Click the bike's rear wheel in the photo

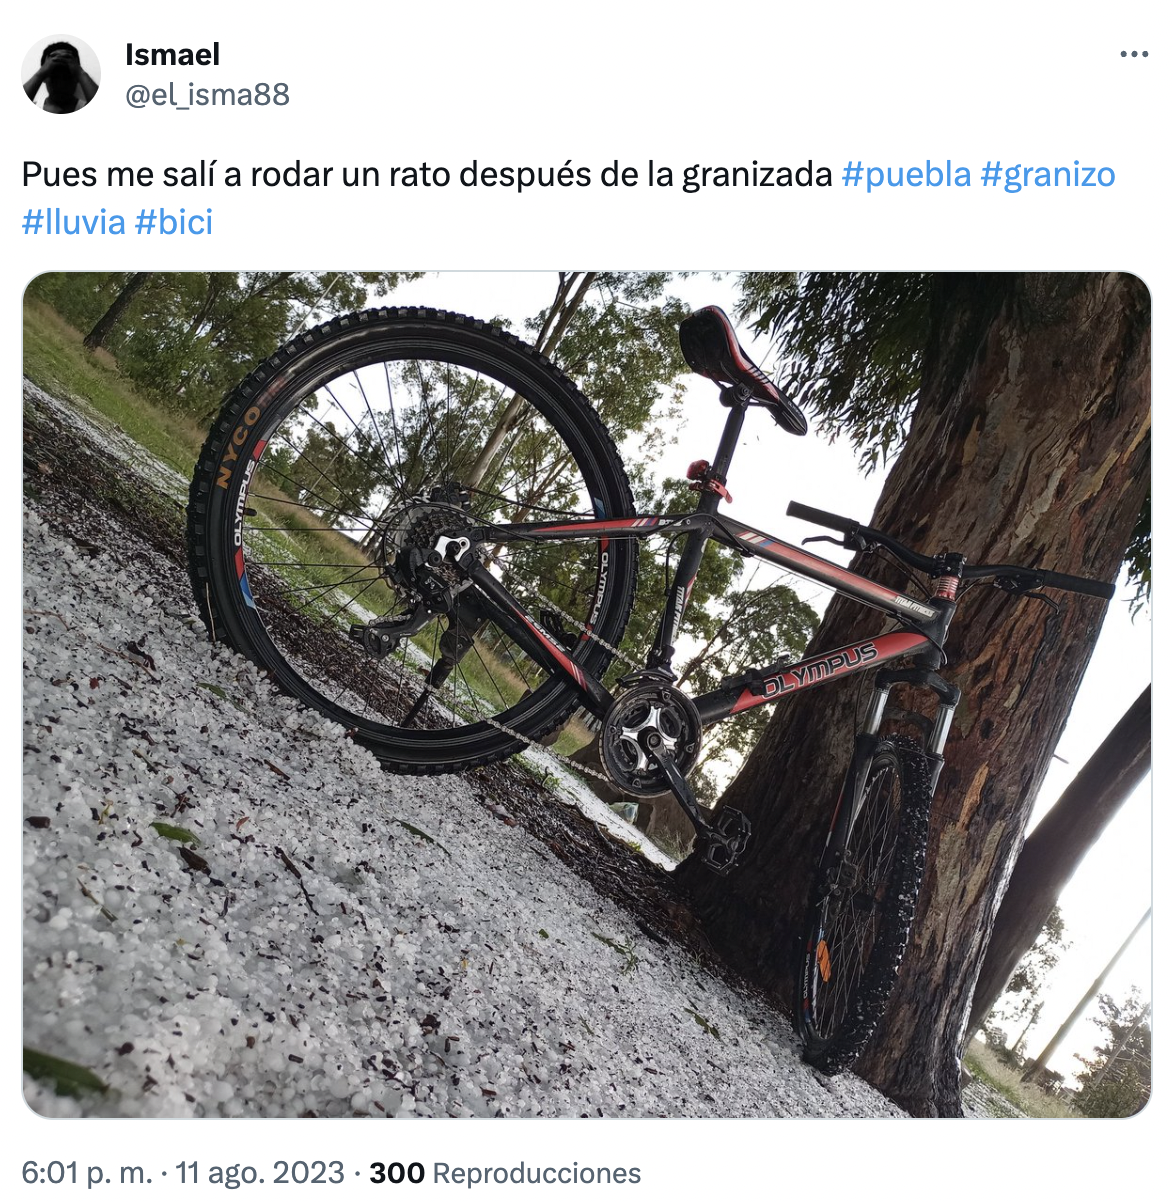pyautogui.click(x=413, y=540)
